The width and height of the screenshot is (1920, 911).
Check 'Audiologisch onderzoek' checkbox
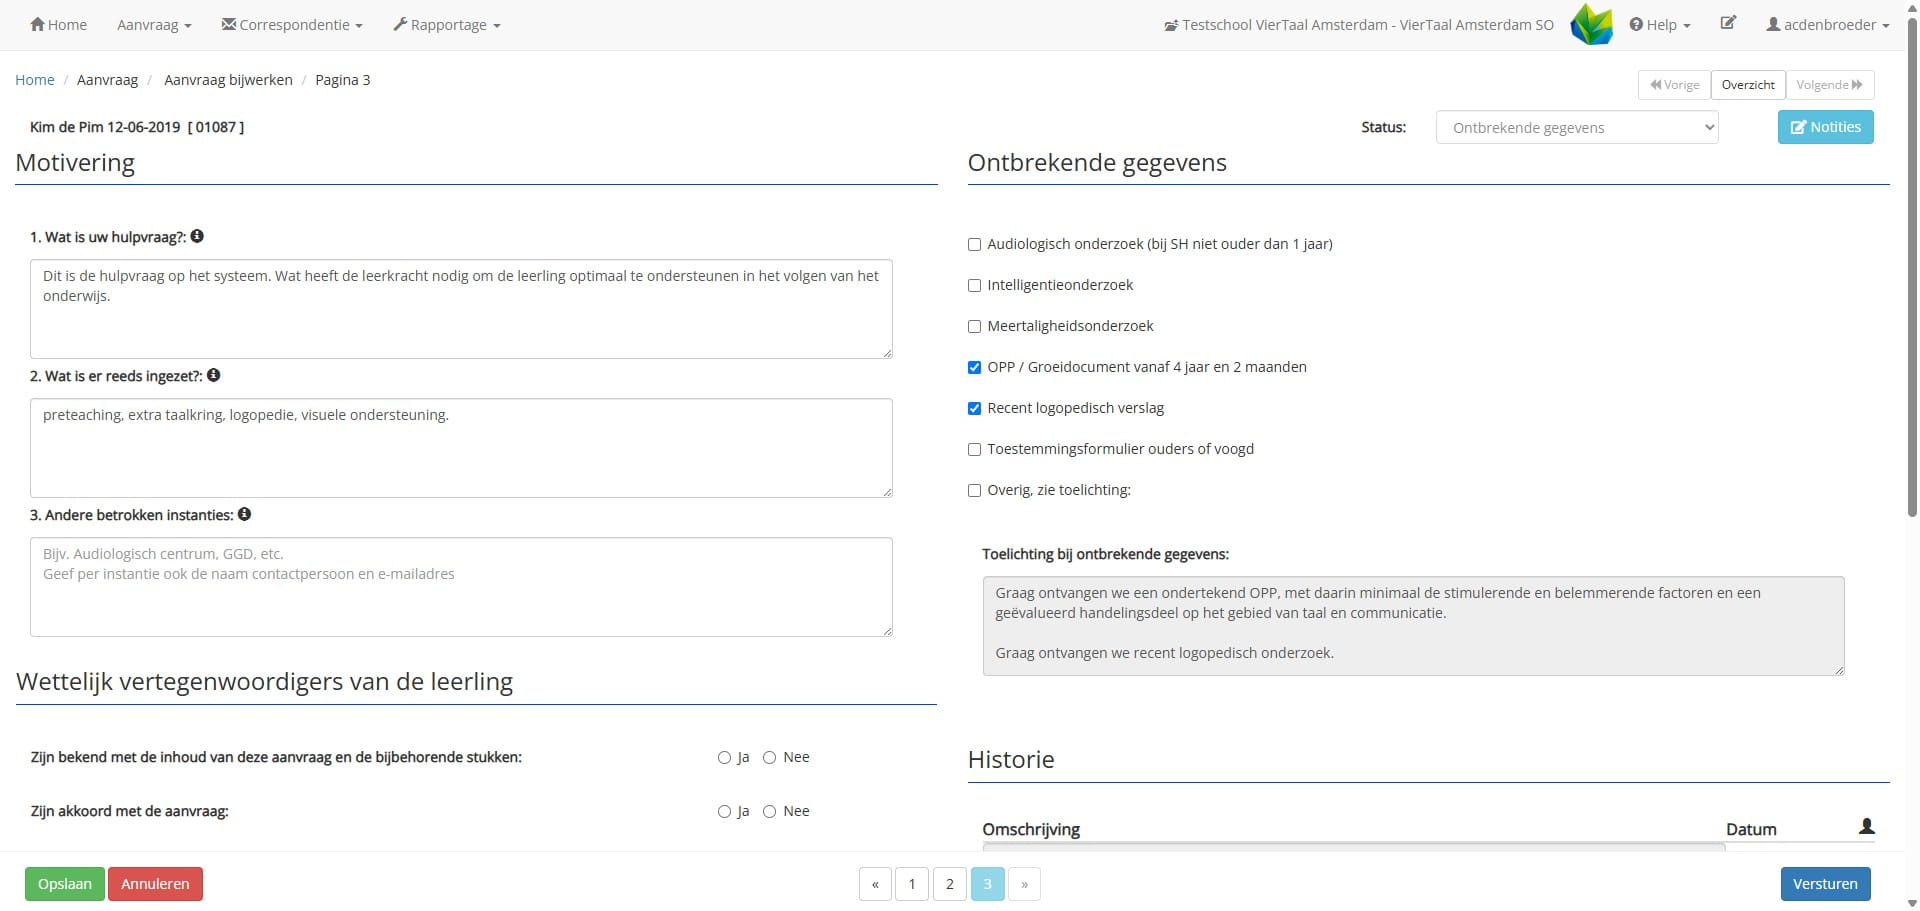coord(974,244)
